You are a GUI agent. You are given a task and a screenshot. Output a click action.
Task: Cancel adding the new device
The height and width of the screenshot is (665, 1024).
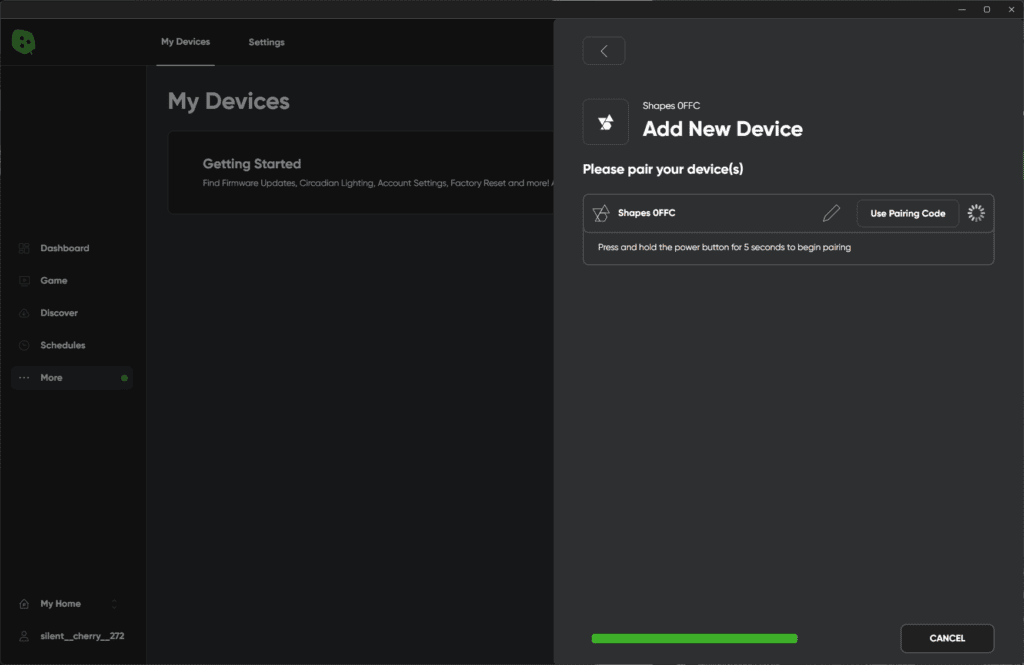point(947,638)
